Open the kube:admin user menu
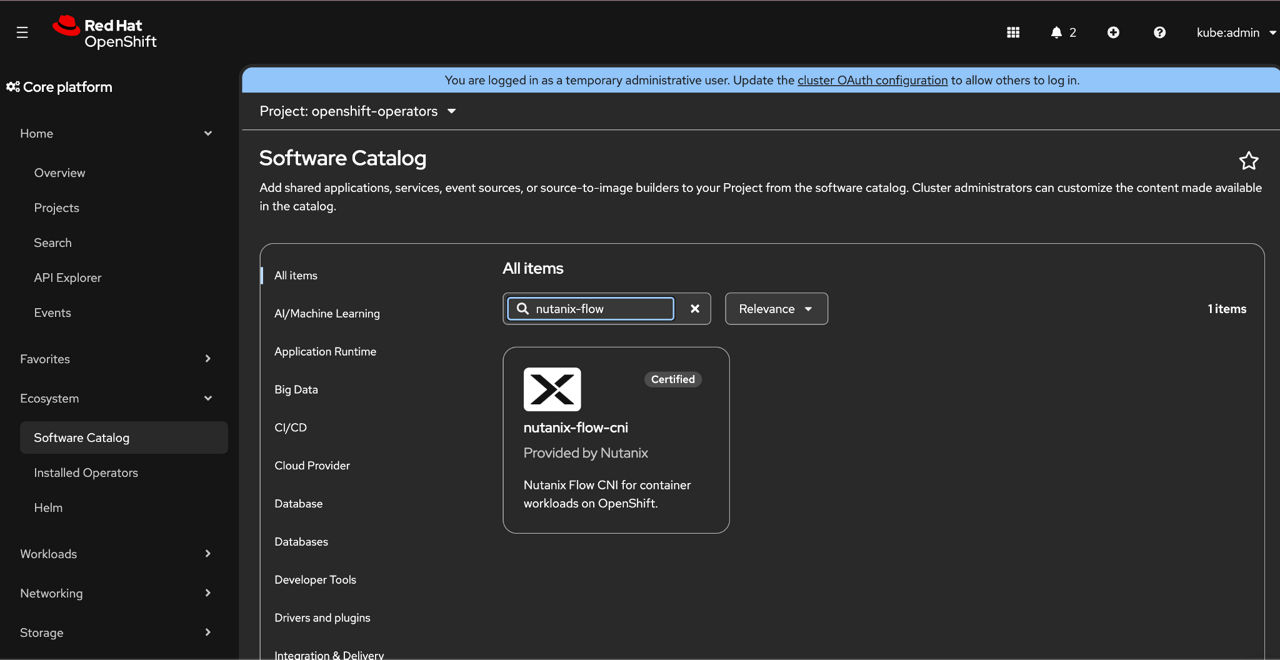The image size is (1280, 660). coord(1237,33)
